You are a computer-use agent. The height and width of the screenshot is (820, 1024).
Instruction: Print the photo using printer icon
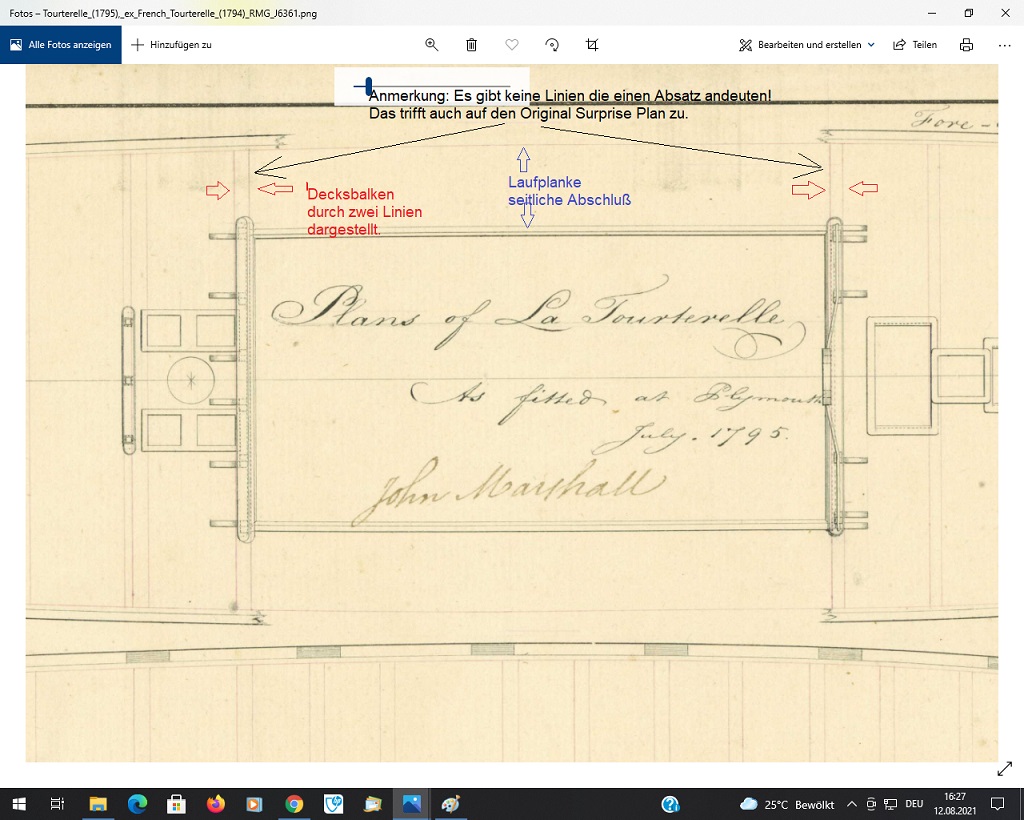point(966,45)
